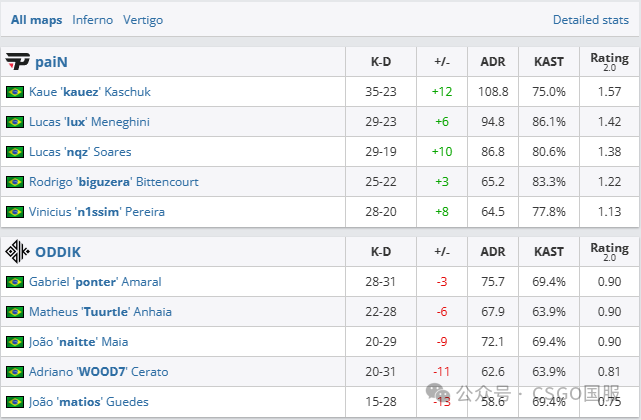Open Lucas 'nqz' Soares player profile
Viewport: 641px width, 420px height.
(80, 152)
